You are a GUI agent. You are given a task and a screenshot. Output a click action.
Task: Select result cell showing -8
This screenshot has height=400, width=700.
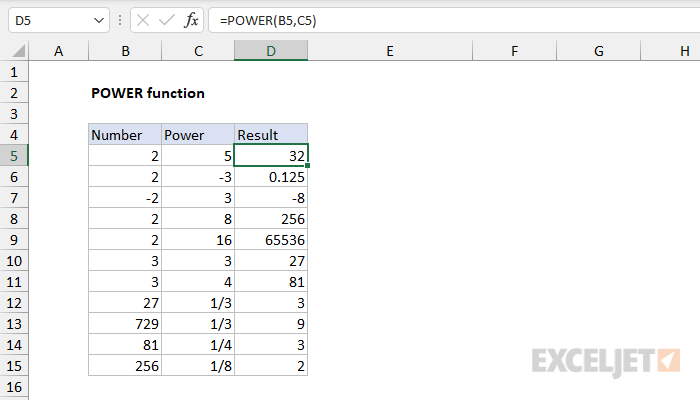click(271, 198)
